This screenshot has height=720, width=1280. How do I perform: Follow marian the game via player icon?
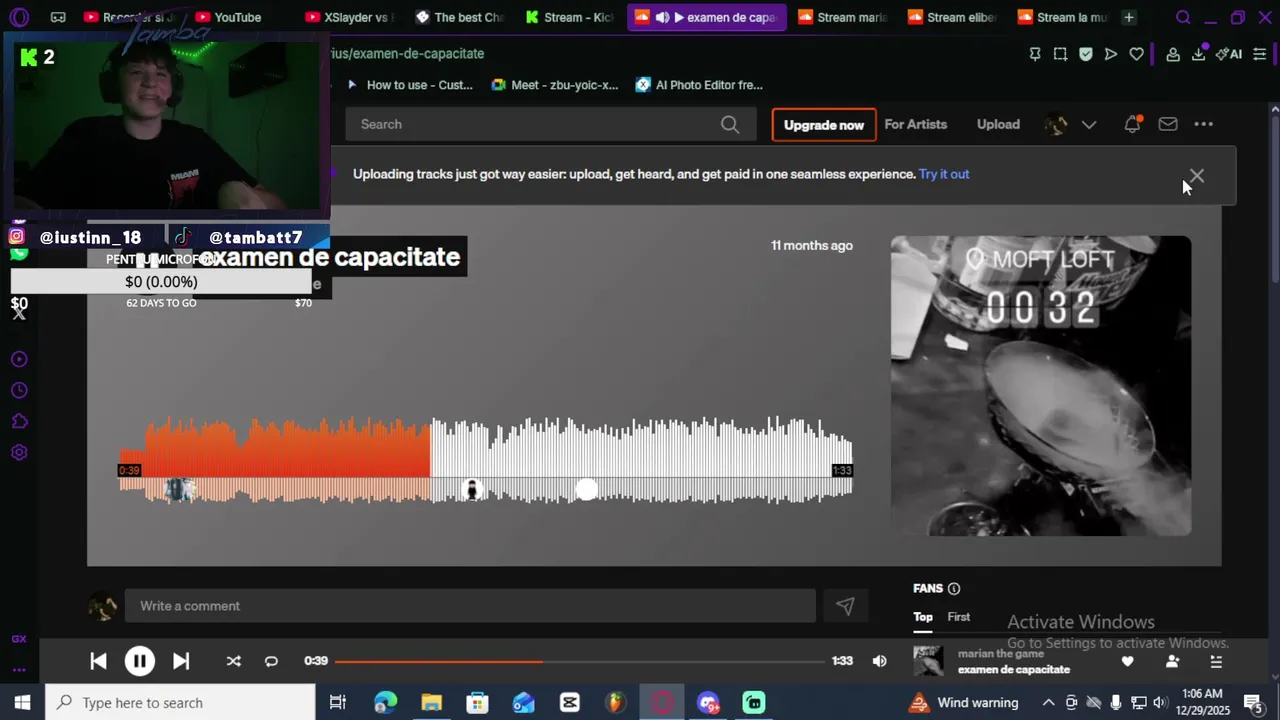pos(1172,662)
